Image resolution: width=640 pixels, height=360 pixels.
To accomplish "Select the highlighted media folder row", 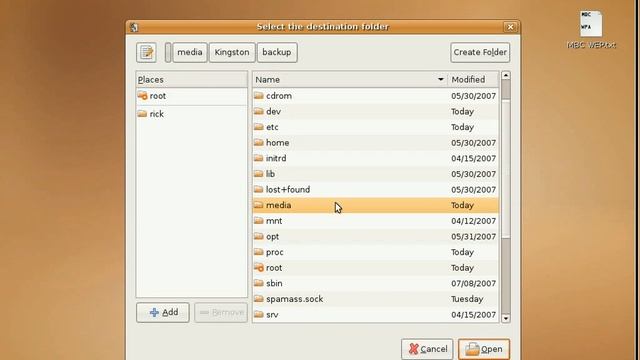I will [376, 205].
